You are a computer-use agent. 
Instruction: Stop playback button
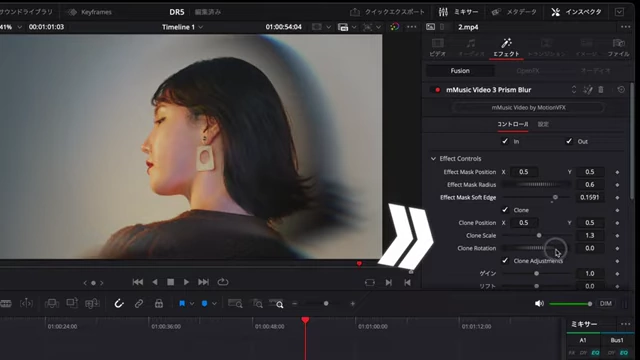[171, 282]
